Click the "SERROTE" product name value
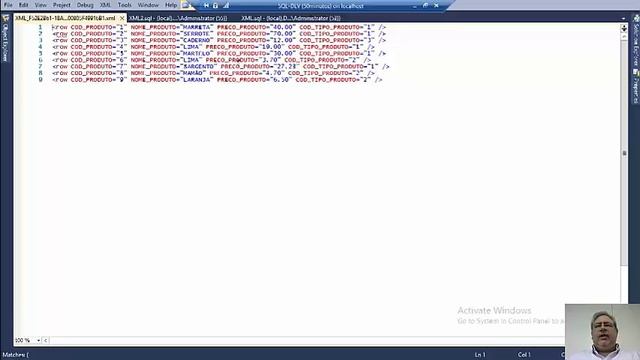 tap(197, 33)
